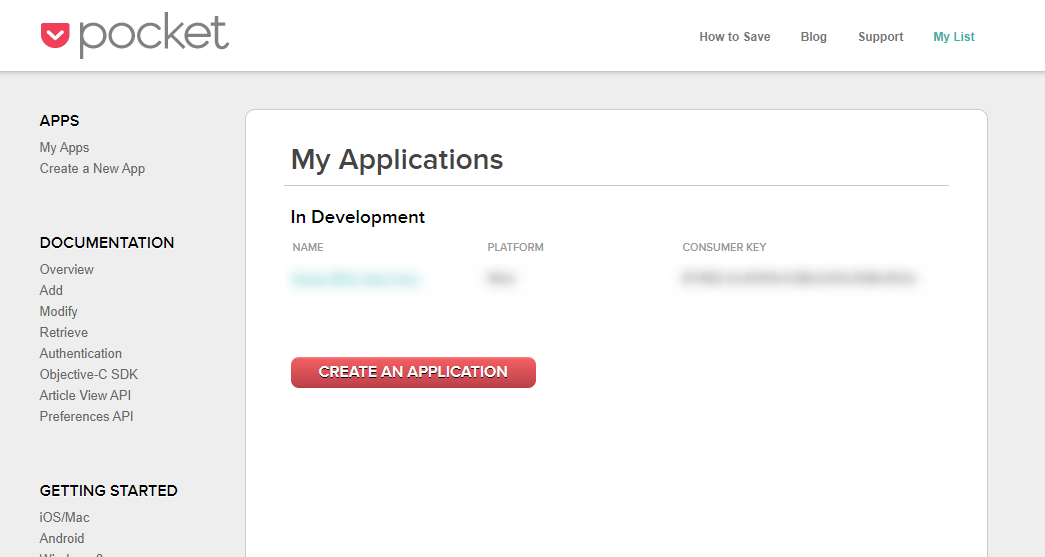
Task: Open the Objective-C SDK page
Action: [x=88, y=375]
